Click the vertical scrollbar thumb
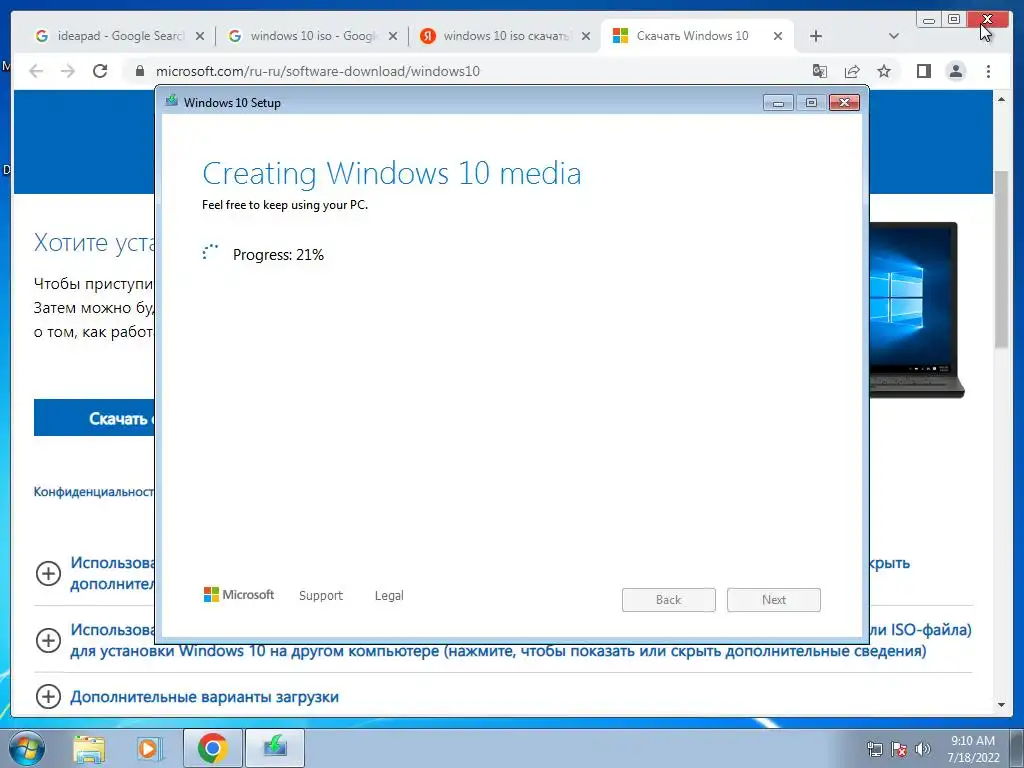This screenshot has width=1024, height=768. coord(1001,259)
